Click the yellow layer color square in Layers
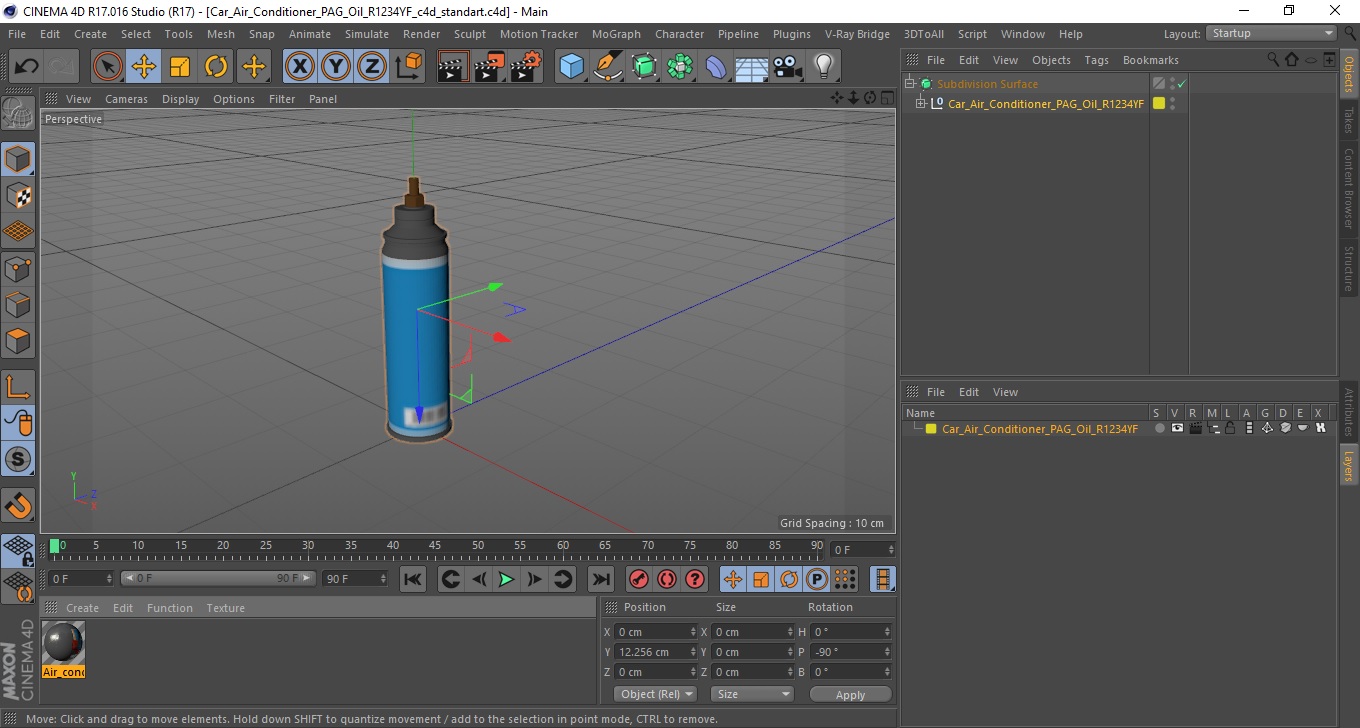This screenshot has width=1360, height=728. pyautogui.click(x=931, y=429)
